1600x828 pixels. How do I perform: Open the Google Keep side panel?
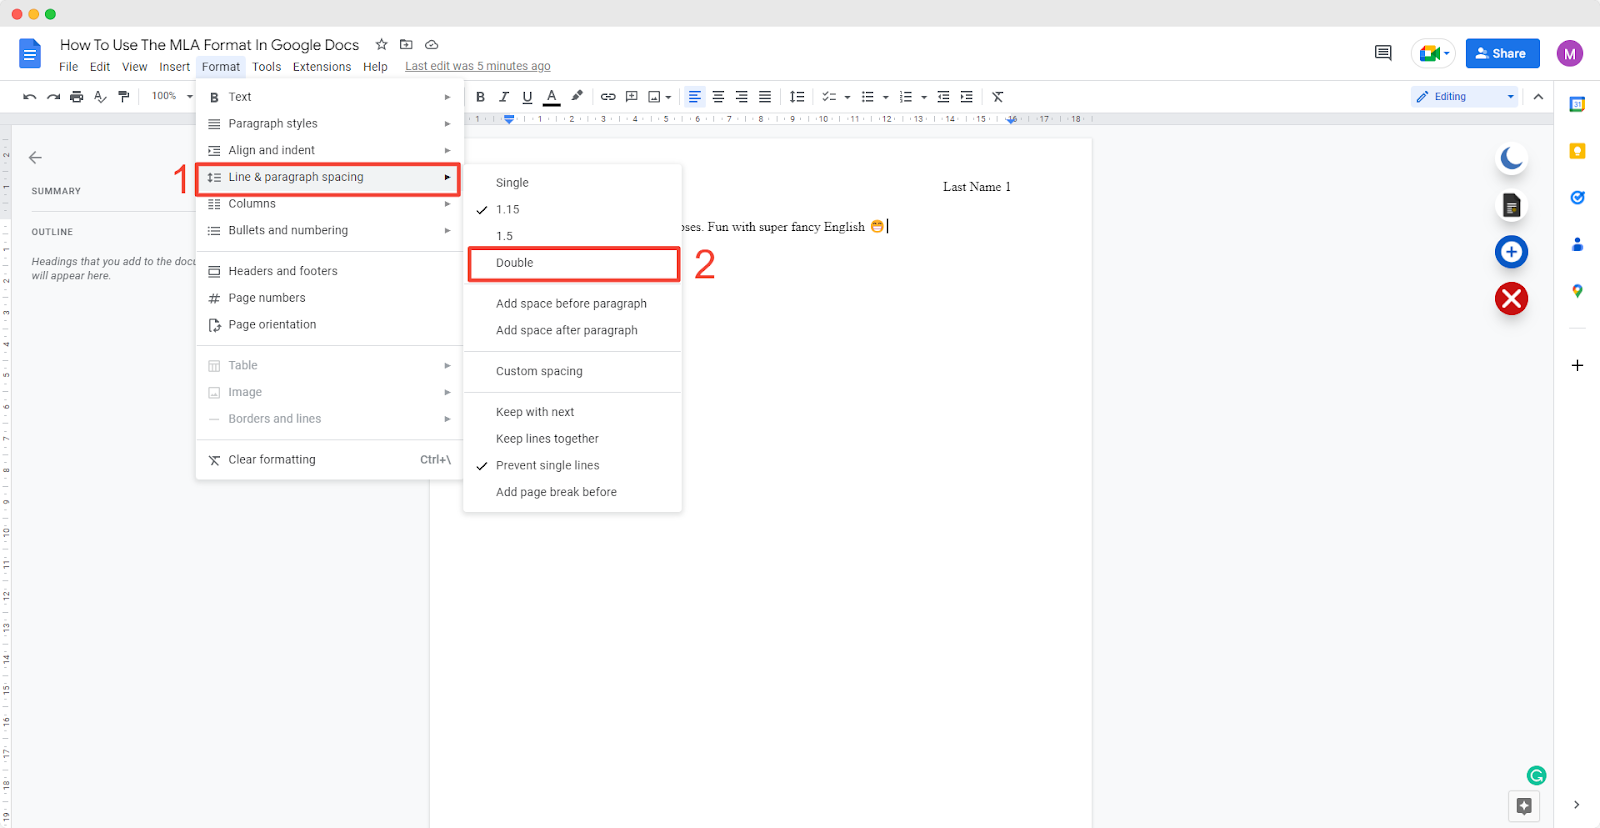click(x=1577, y=151)
